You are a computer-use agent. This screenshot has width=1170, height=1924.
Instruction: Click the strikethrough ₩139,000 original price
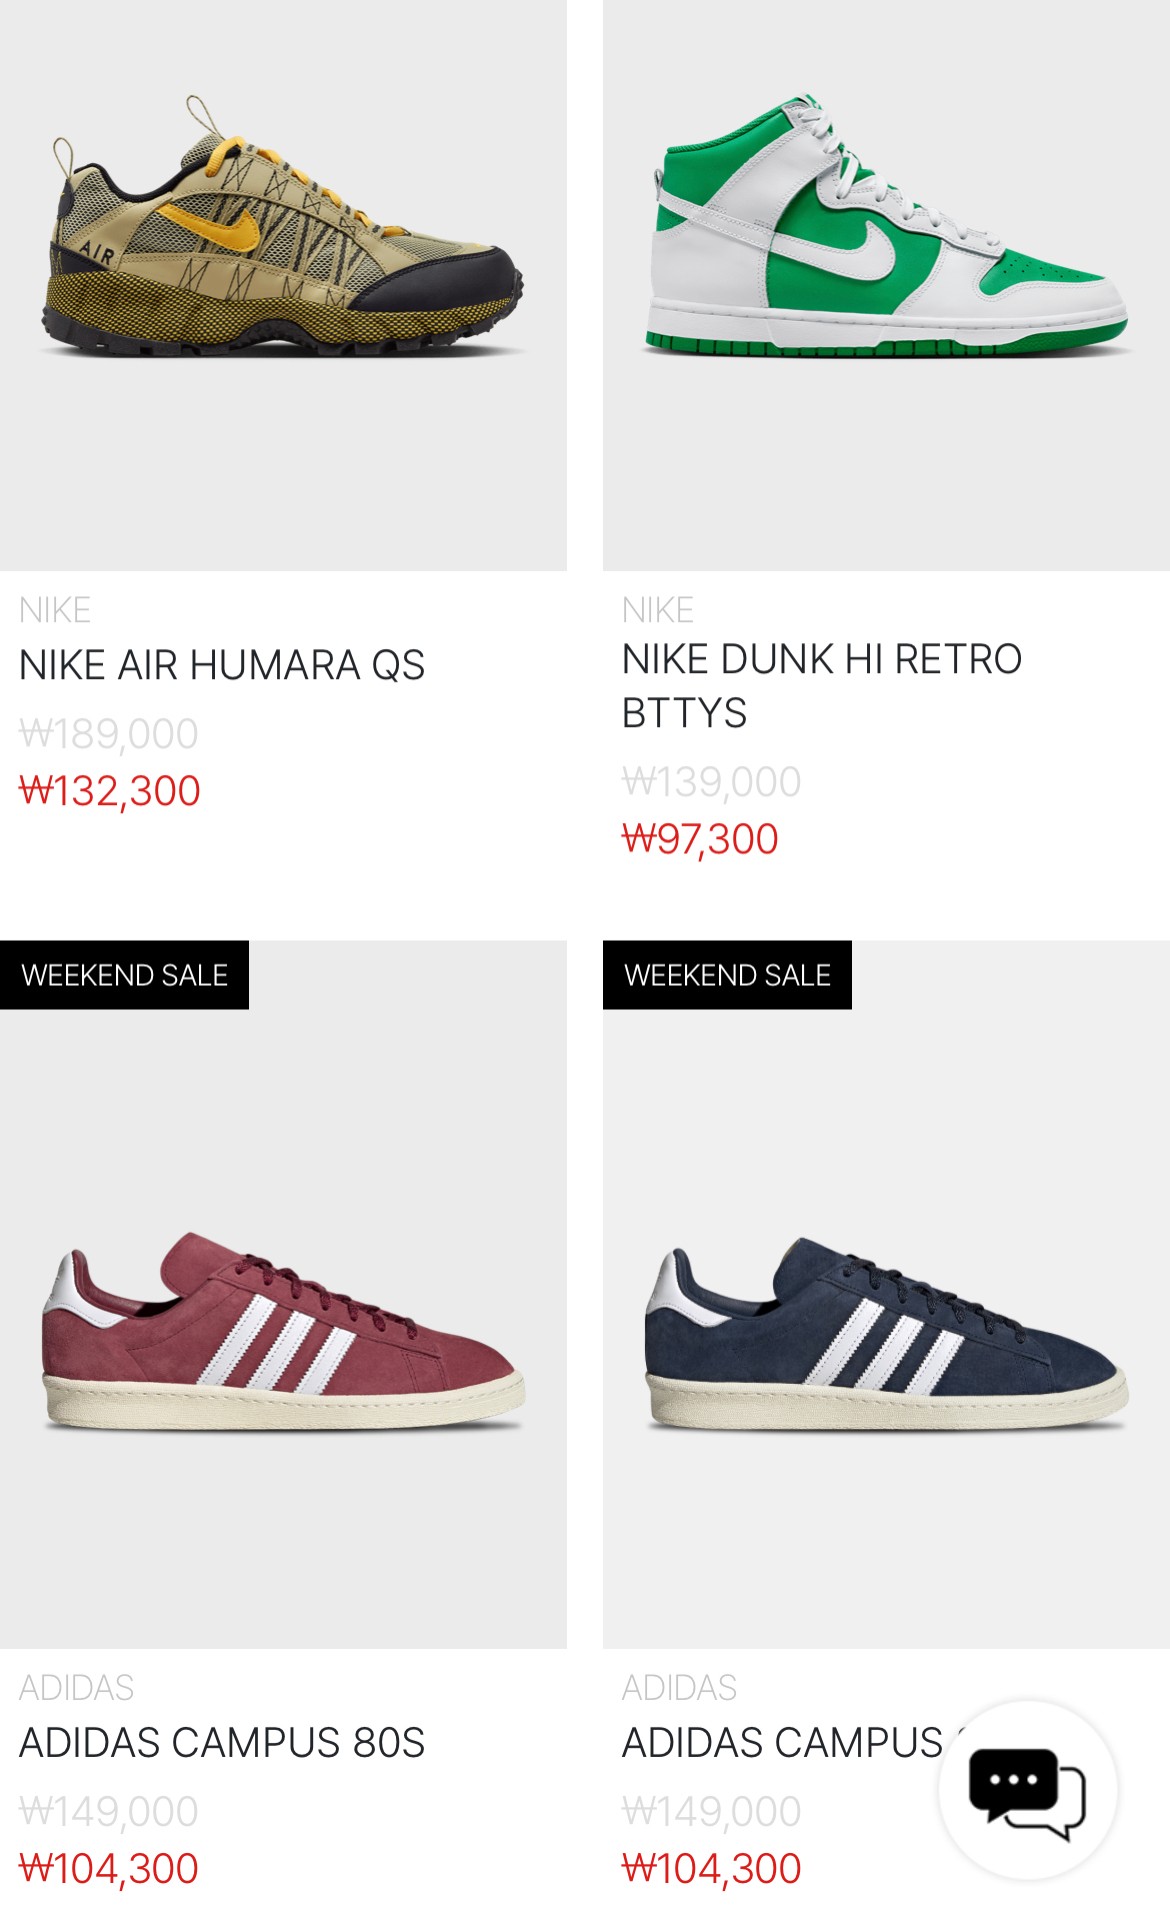711,782
